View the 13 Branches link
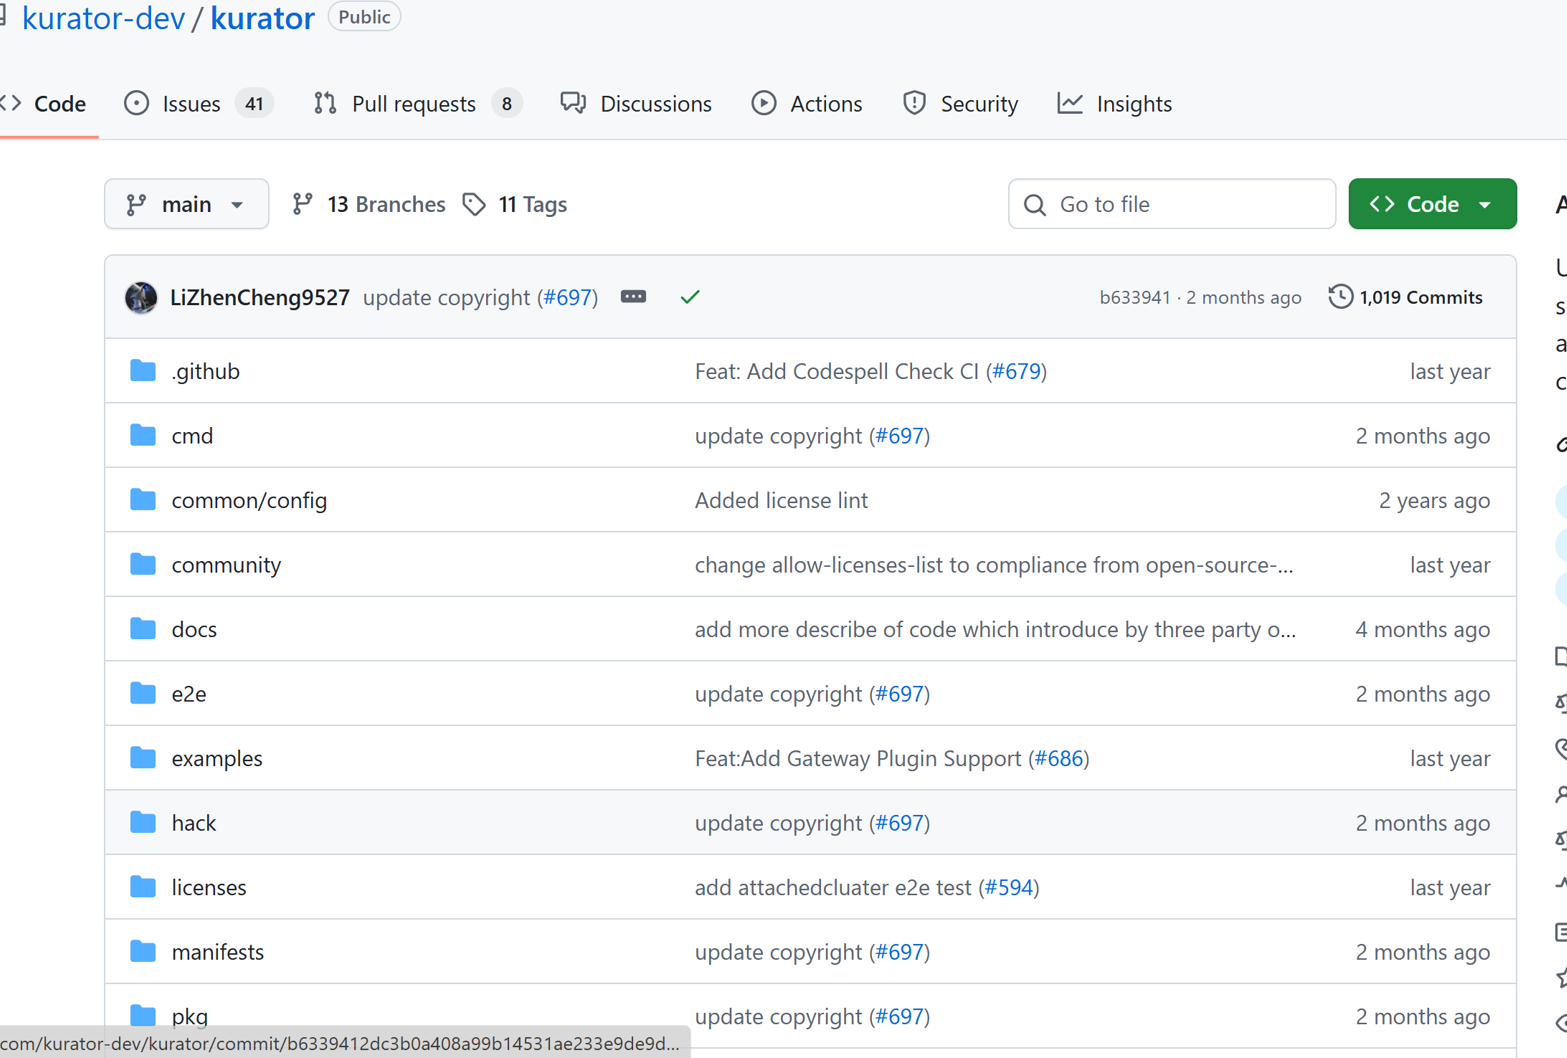The height and width of the screenshot is (1058, 1567). 368,204
